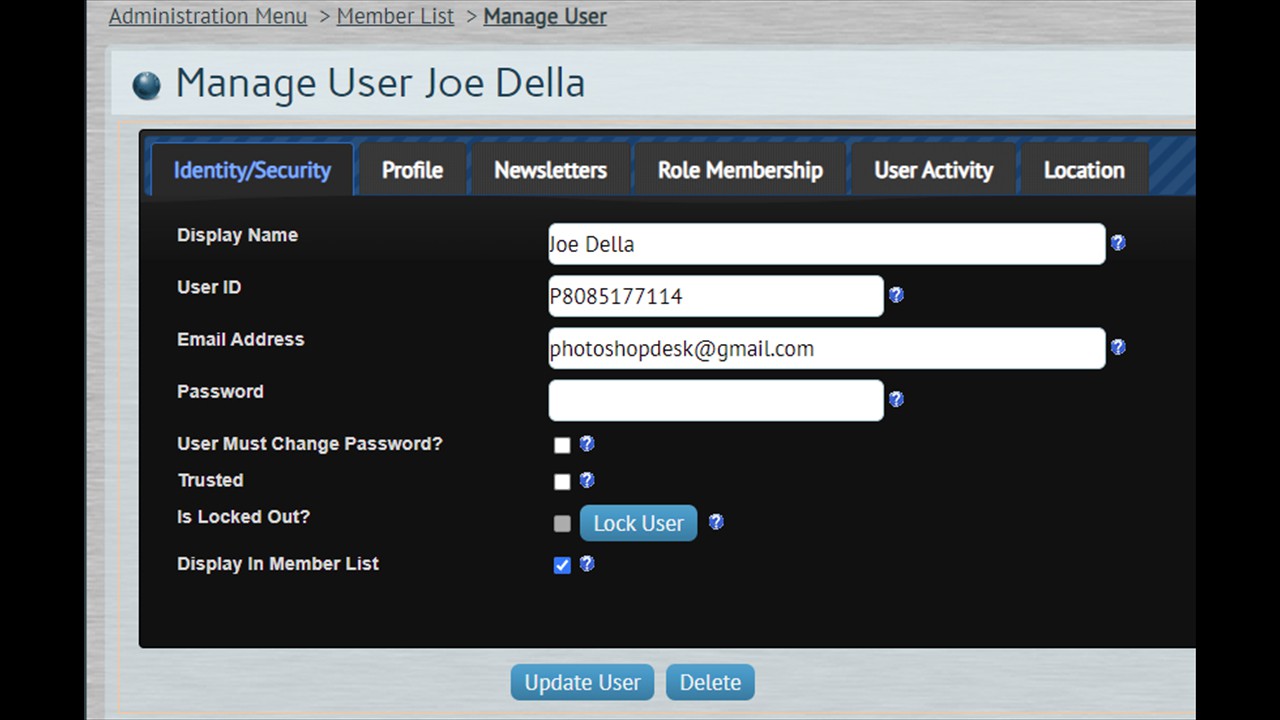Image resolution: width=1280 pixels, height=720 pixels.
Task: Click help icon for Display In Member List
Action: click(x=587, y=563)
